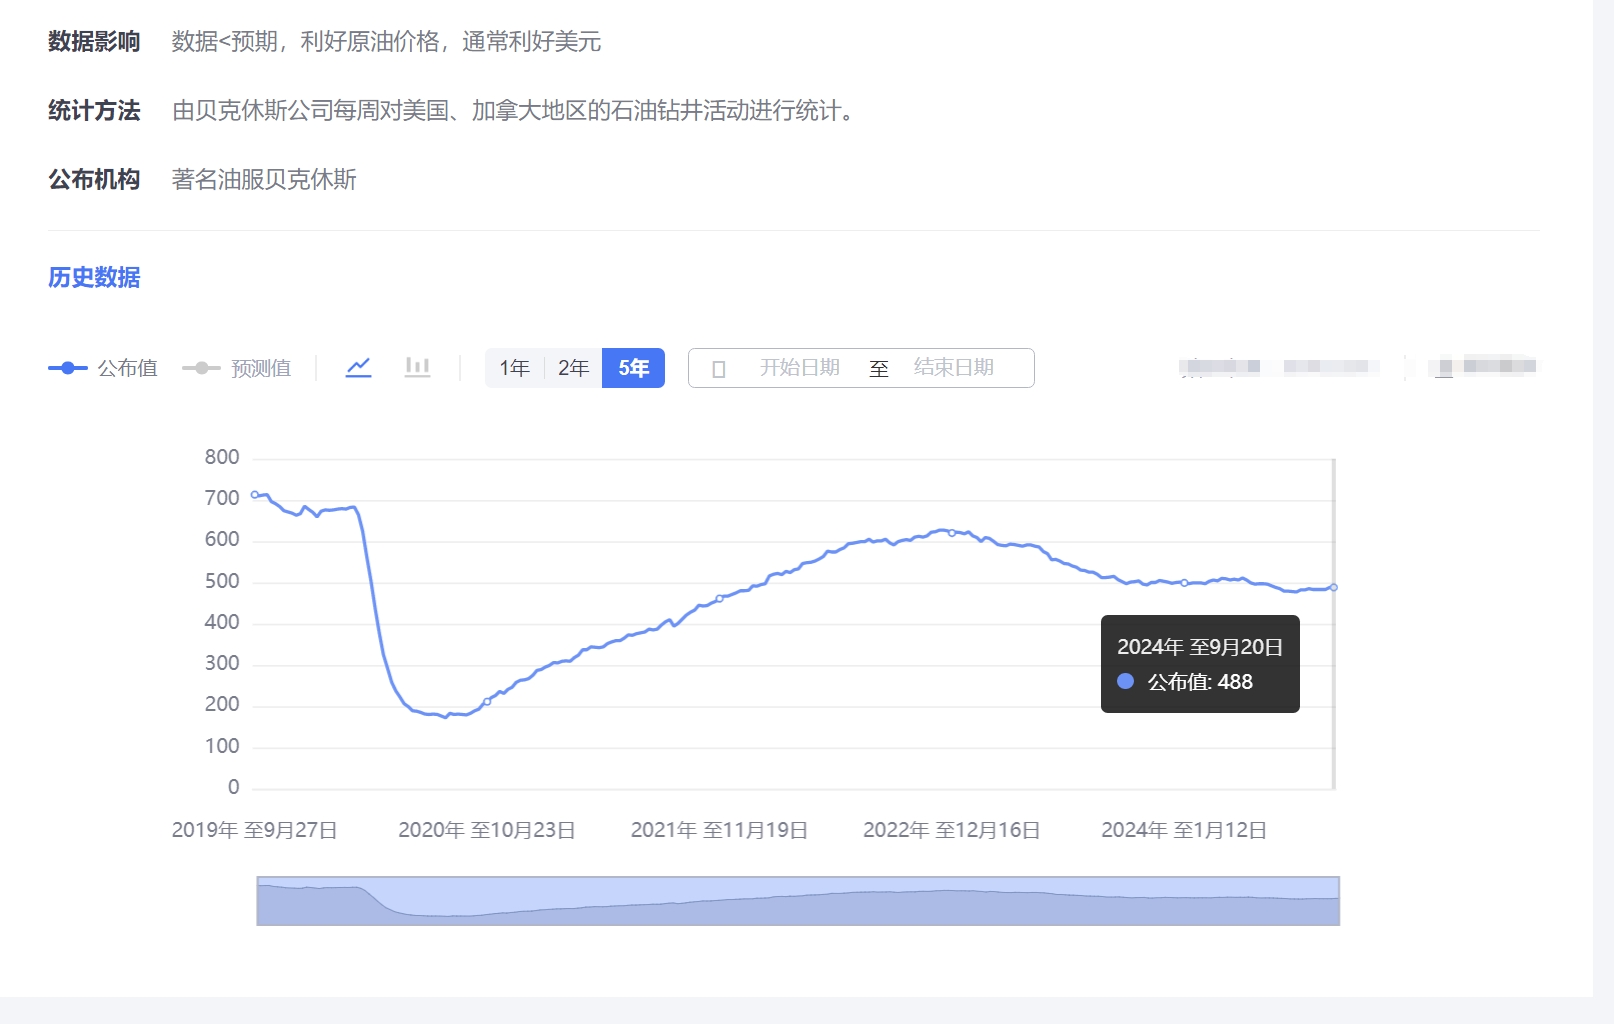Click the first data point of the line

[255, 494]
